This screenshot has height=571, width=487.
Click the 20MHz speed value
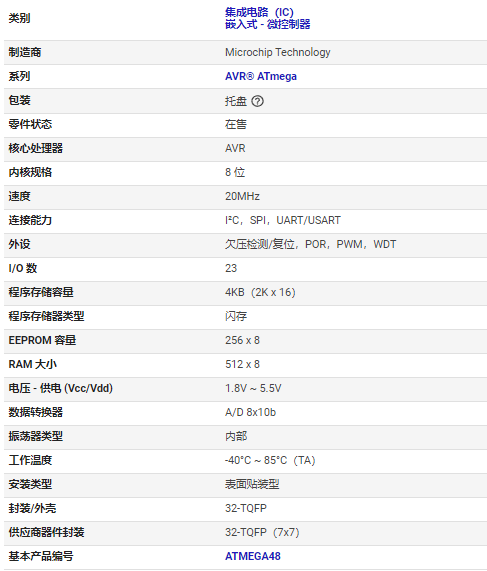click(x=242, y=196)
